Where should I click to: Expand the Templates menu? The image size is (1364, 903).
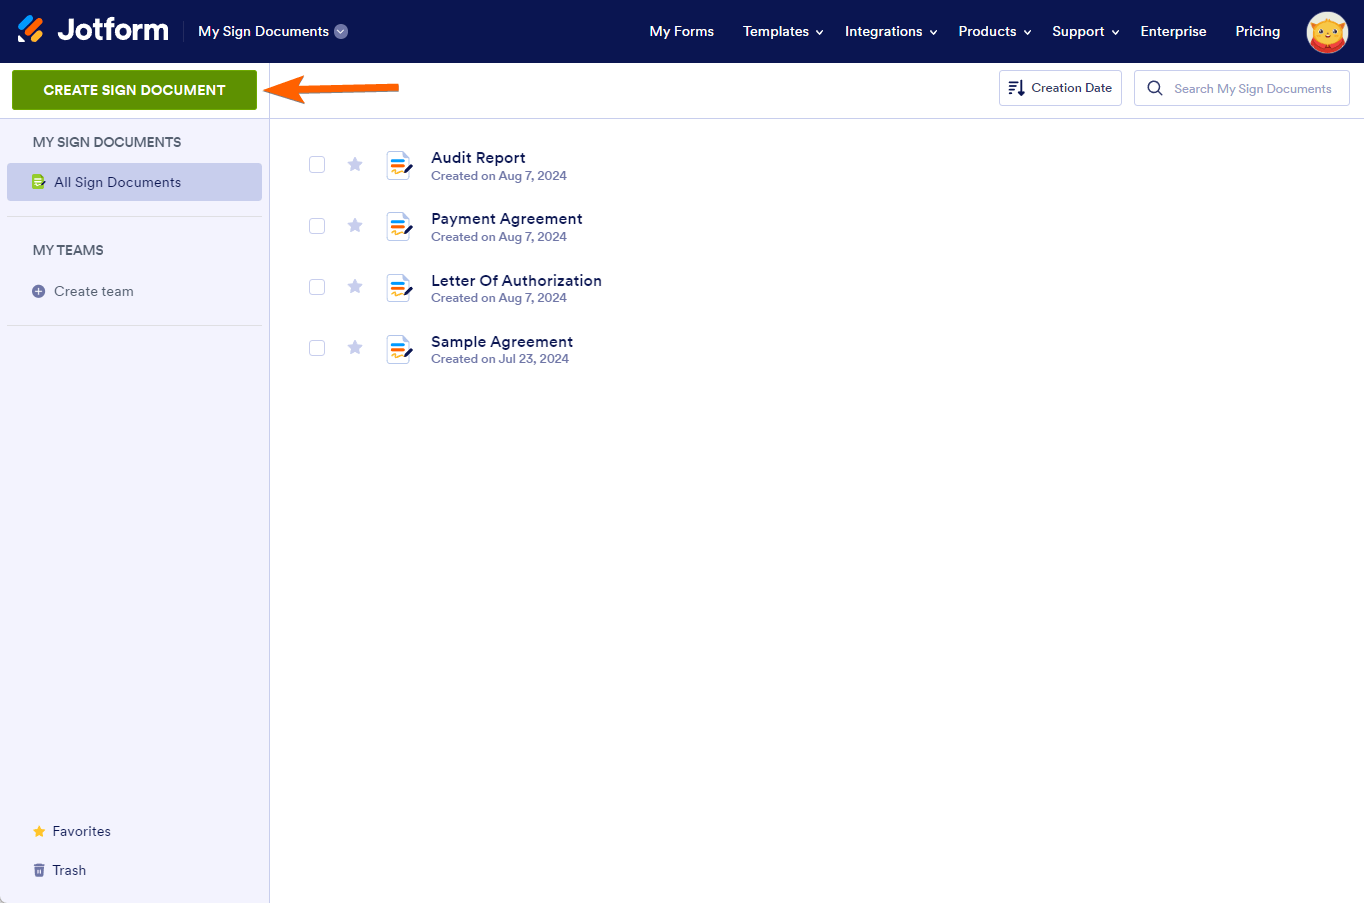(783, 31)
